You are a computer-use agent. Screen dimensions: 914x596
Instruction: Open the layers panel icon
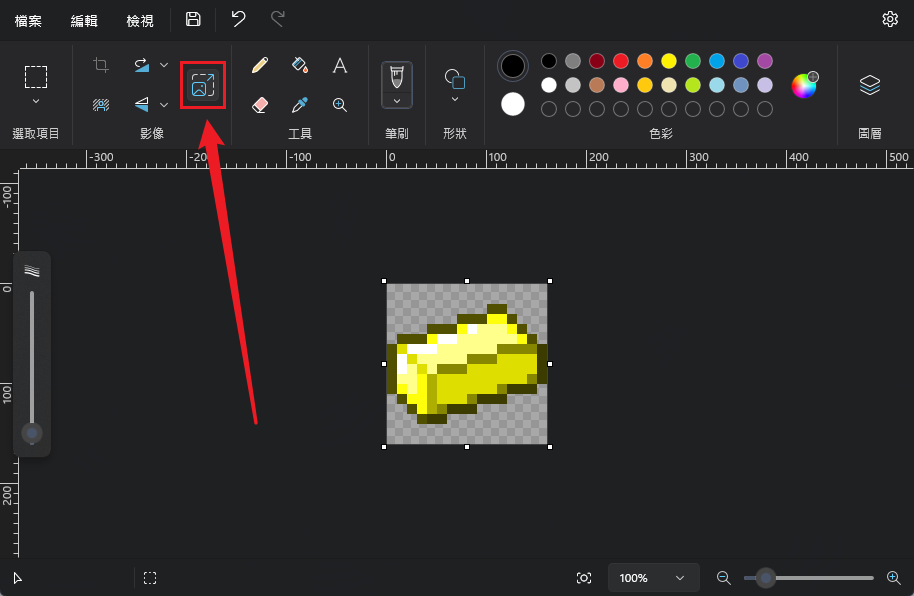tap(870, 85)
